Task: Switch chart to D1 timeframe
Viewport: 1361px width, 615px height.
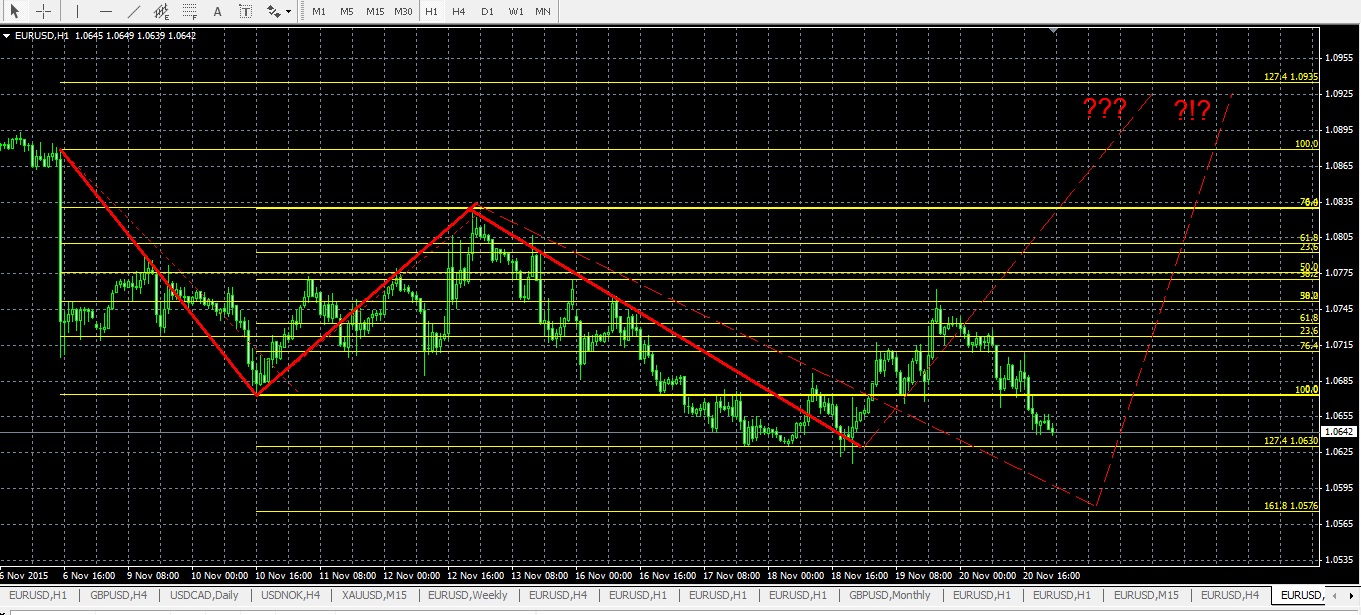Action: 487,11
